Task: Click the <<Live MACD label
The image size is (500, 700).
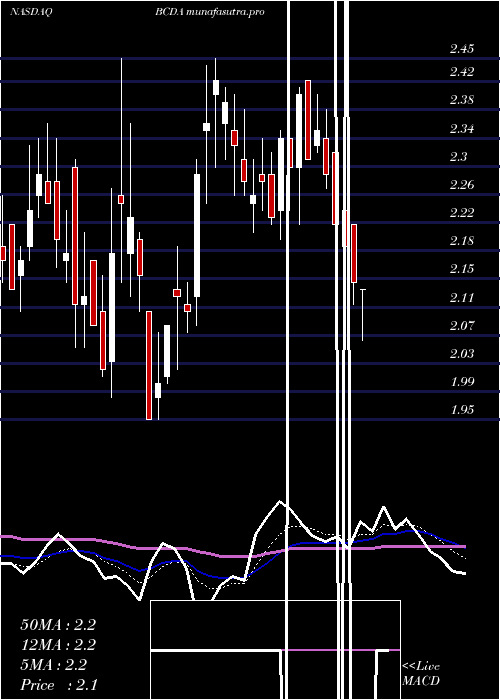Action: [x=421, y=673]
